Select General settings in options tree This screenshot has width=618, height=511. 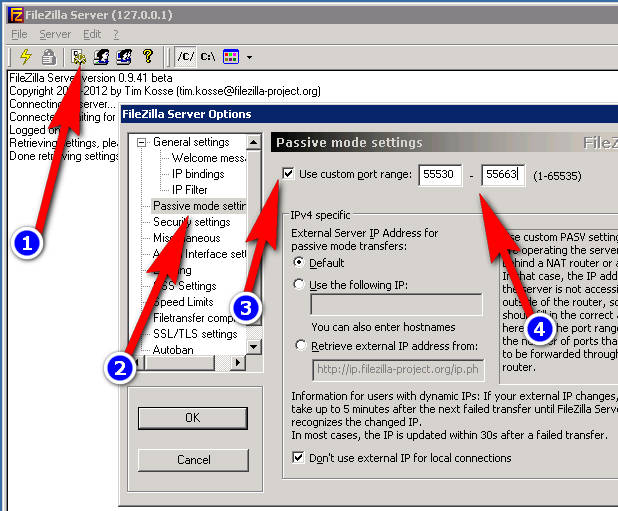pos(191,142)
